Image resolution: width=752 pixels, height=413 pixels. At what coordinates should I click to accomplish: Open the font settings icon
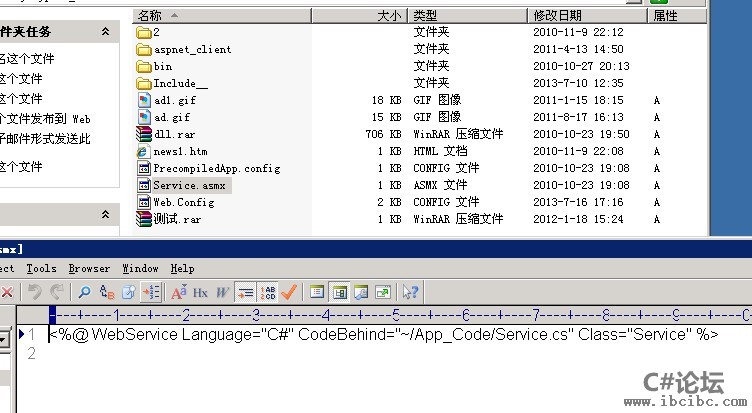pyautogui.click(x=179, y=292)
